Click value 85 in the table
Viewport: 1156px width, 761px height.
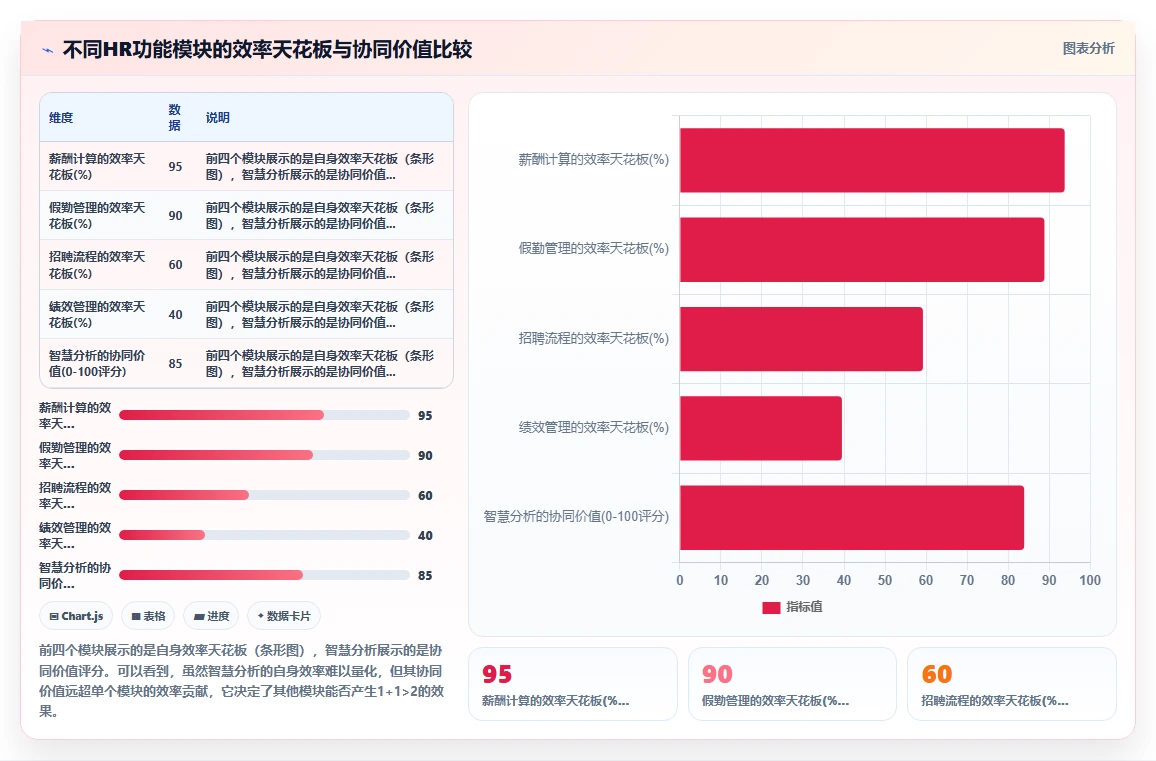click(x=175, y=363)
